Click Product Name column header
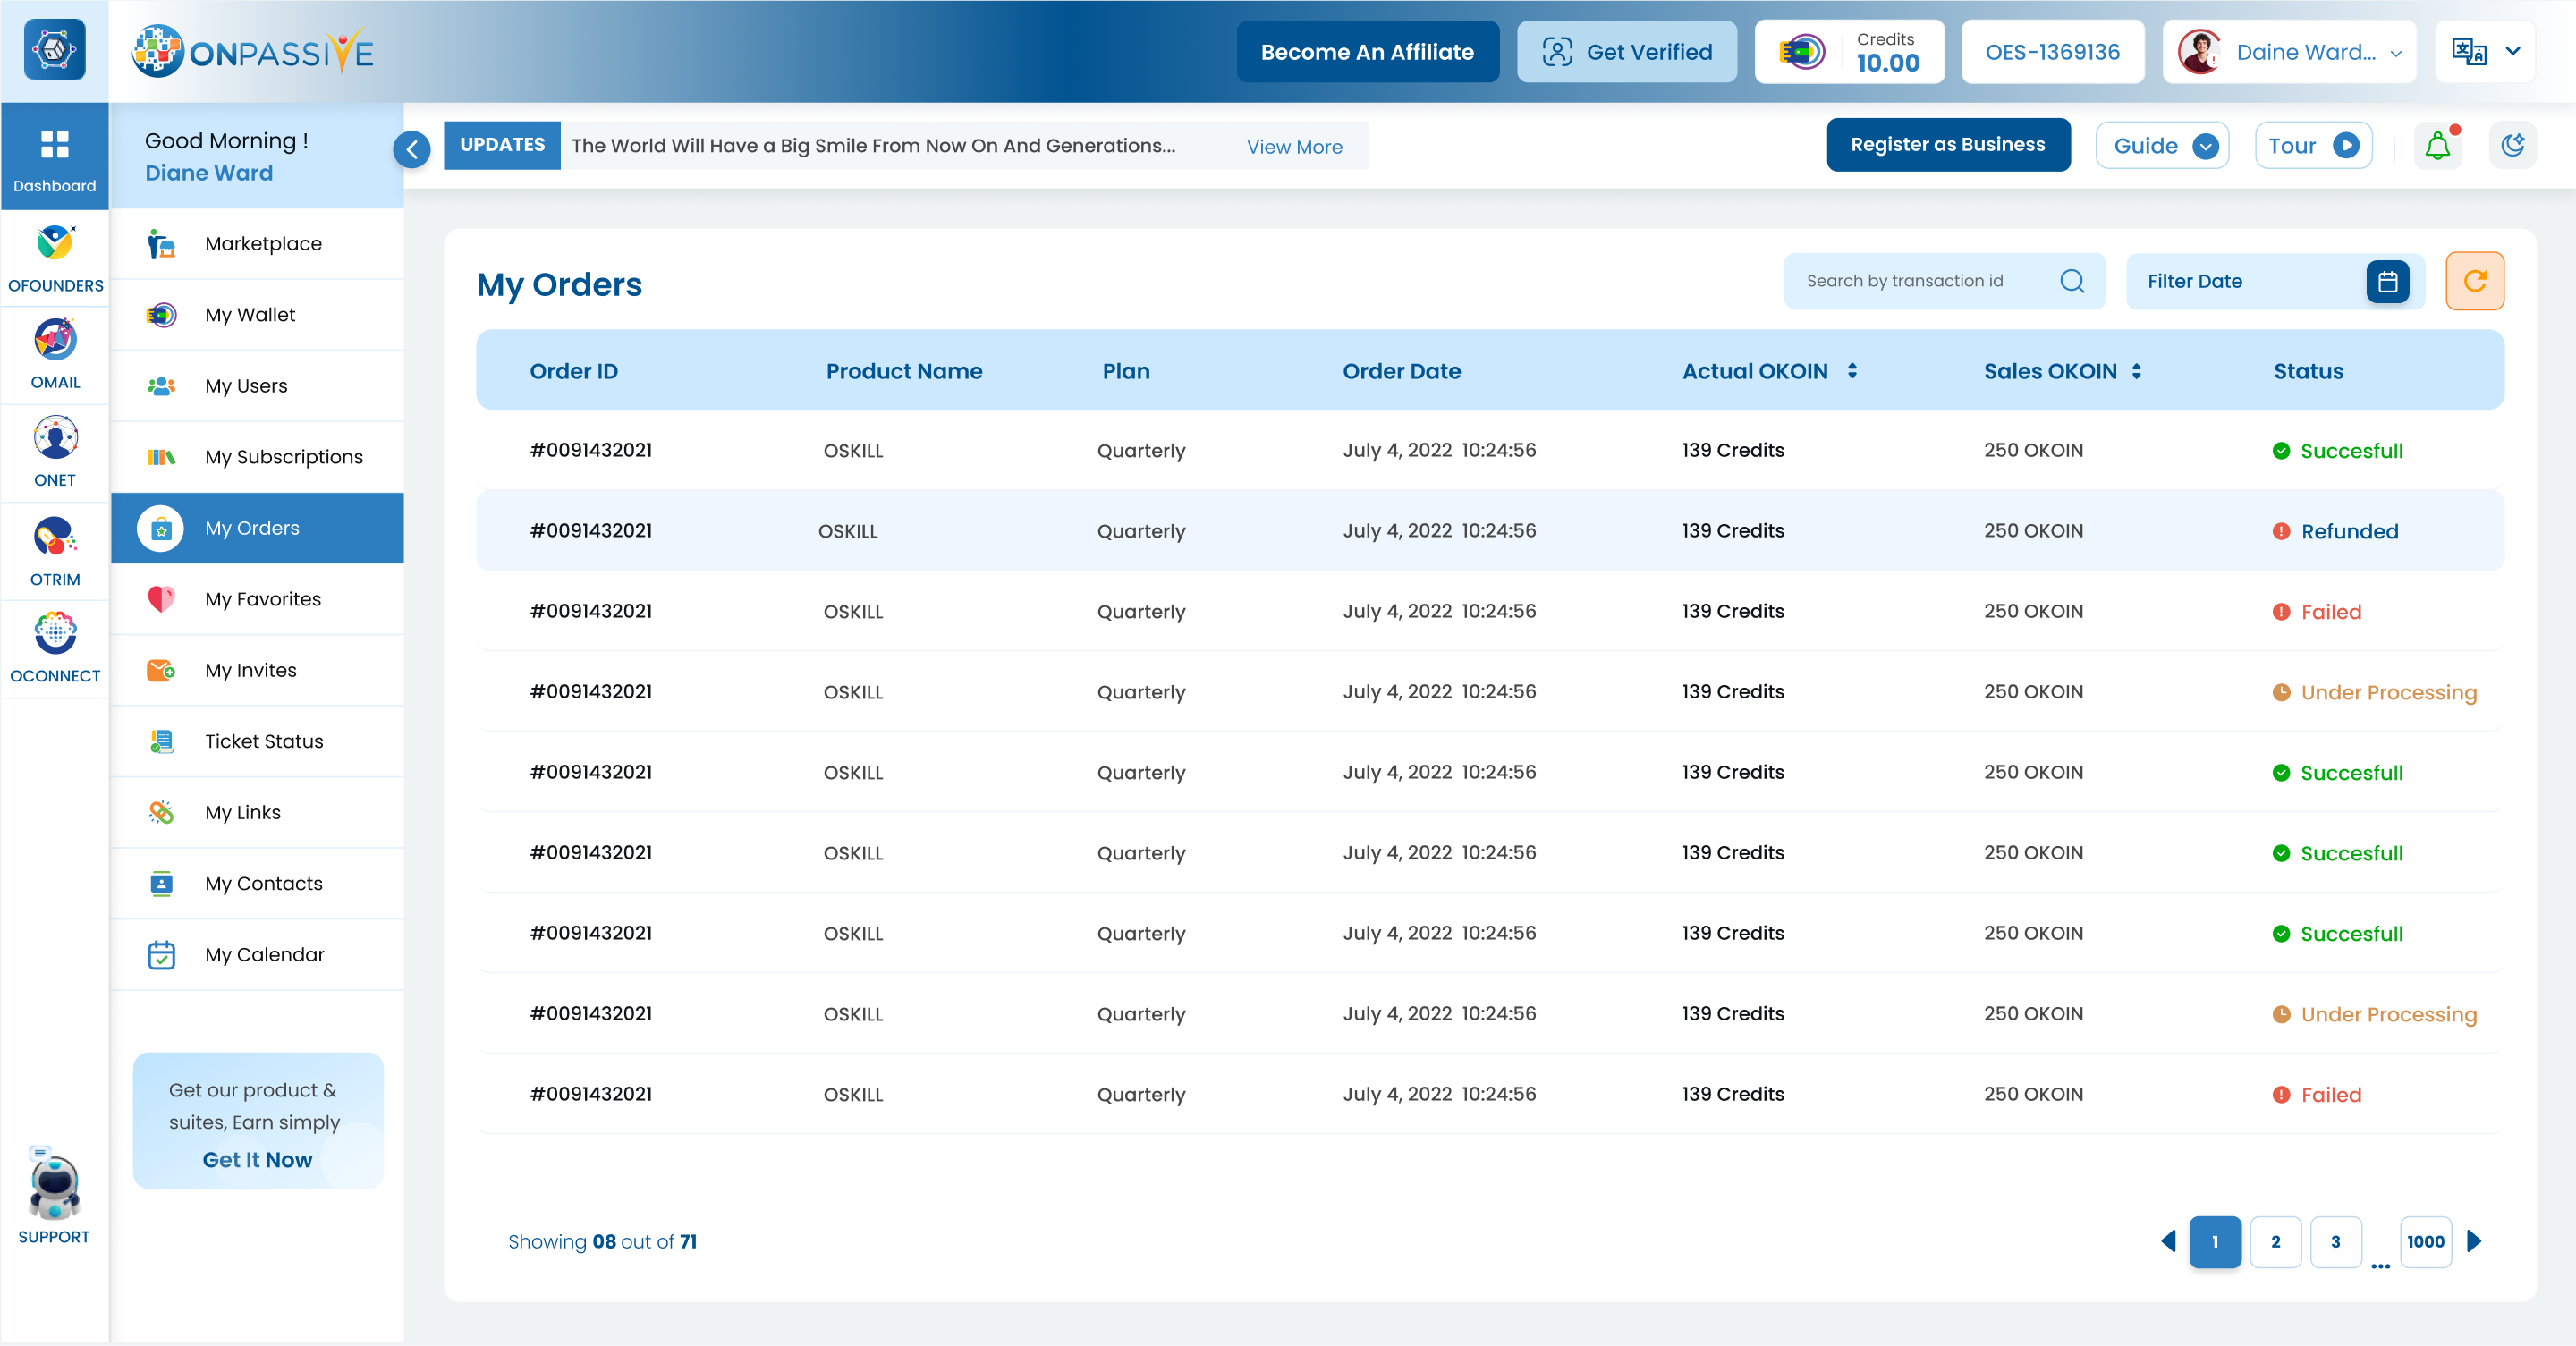2576x1346 pixels. 903,371
